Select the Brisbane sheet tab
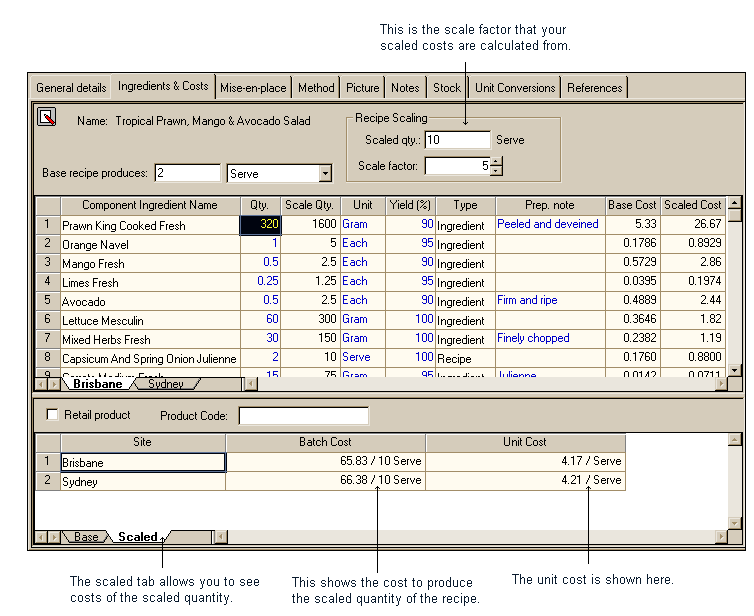754x616 pixels. (x=98, y=384)
